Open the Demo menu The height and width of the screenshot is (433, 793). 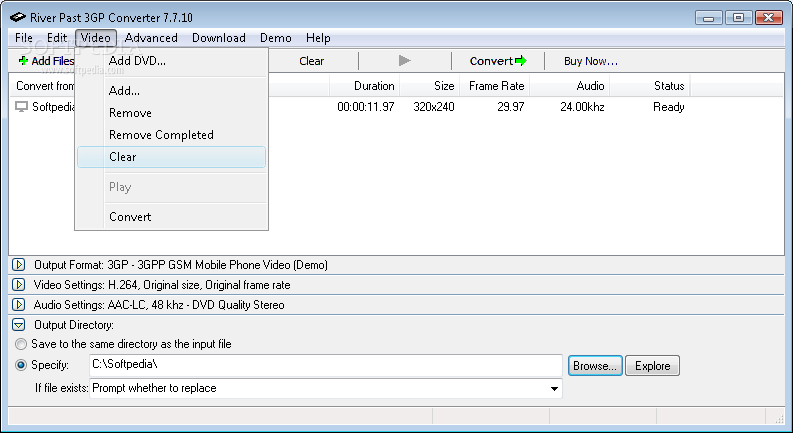(276, 38)
